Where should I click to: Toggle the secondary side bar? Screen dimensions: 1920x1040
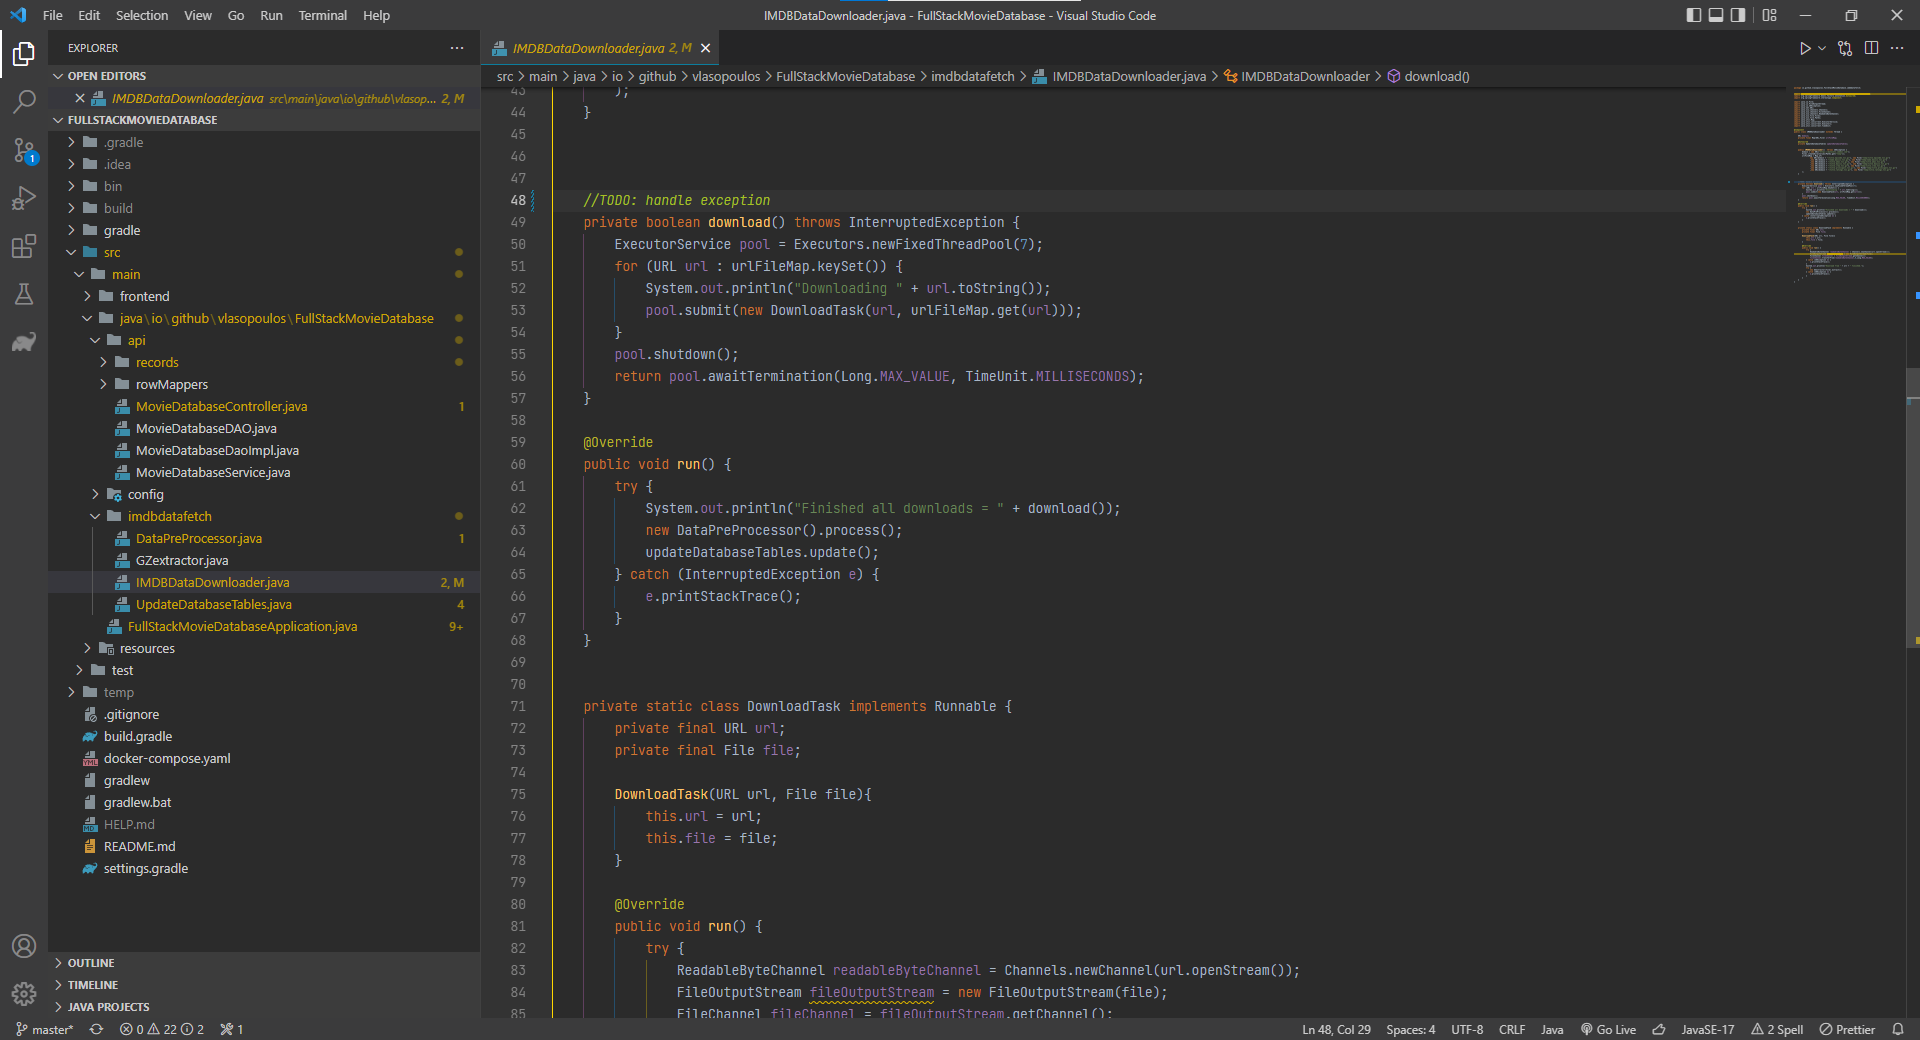1739,15
